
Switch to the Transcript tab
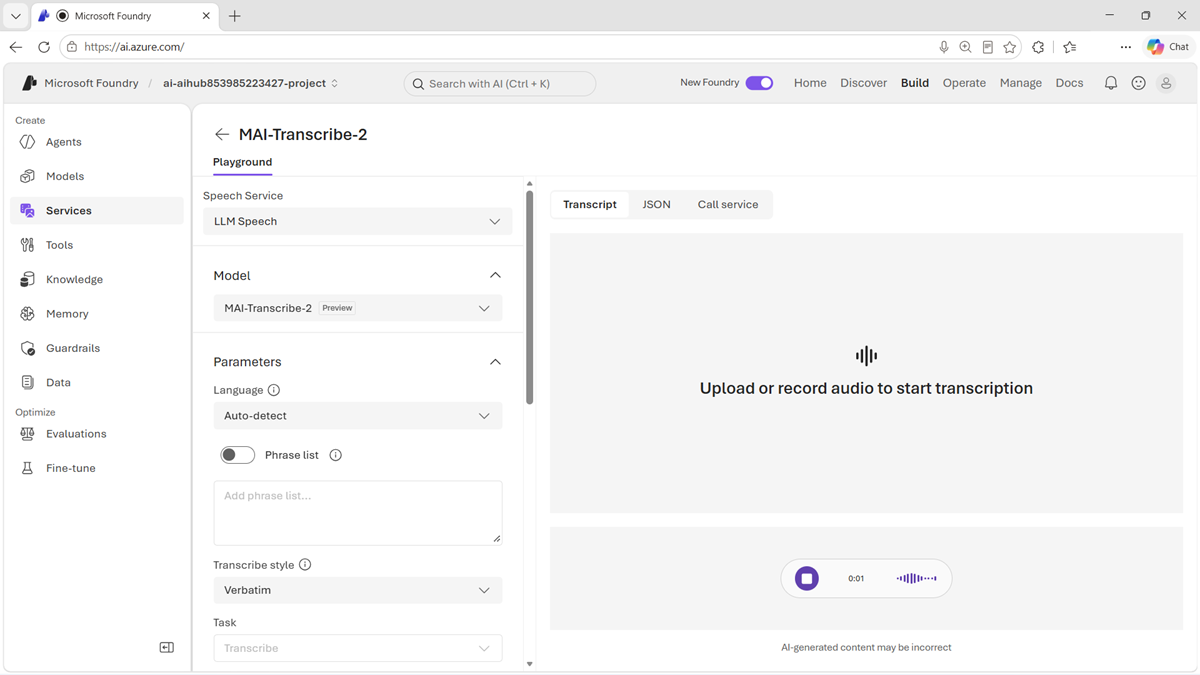pyautogui.click(x=590, y=204)
